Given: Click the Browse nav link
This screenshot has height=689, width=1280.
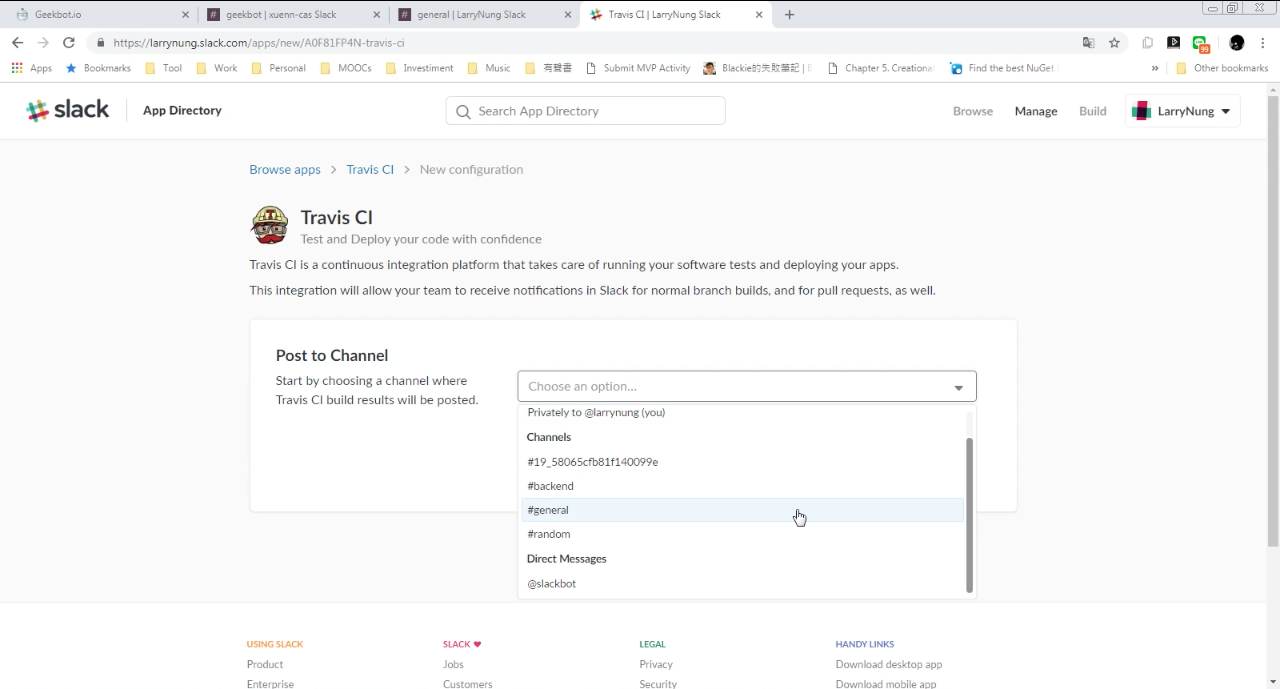Looking at the screenshot, I should 972,111.
